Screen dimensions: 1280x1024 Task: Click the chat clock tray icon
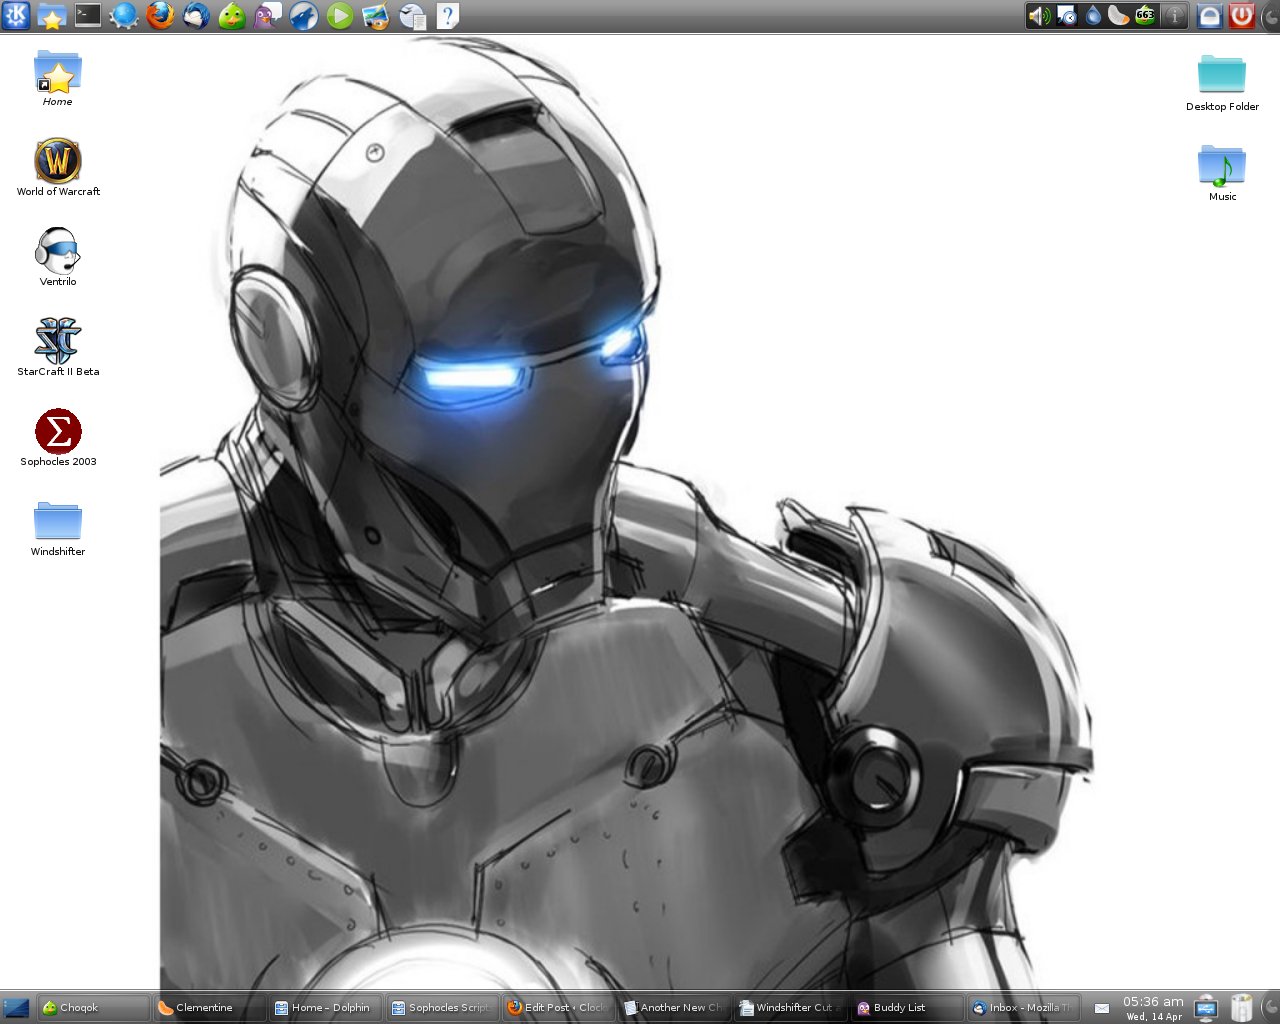coord(1067,15)
